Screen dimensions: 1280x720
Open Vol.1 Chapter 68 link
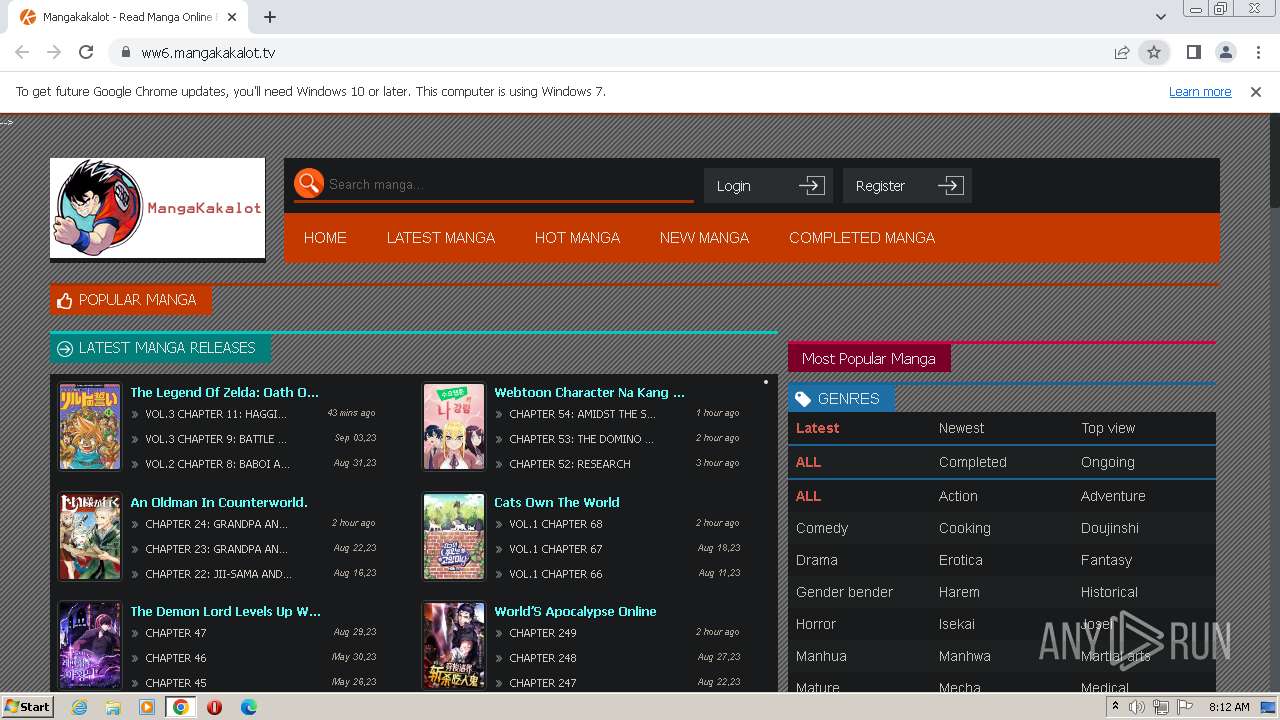coord(556,524)
